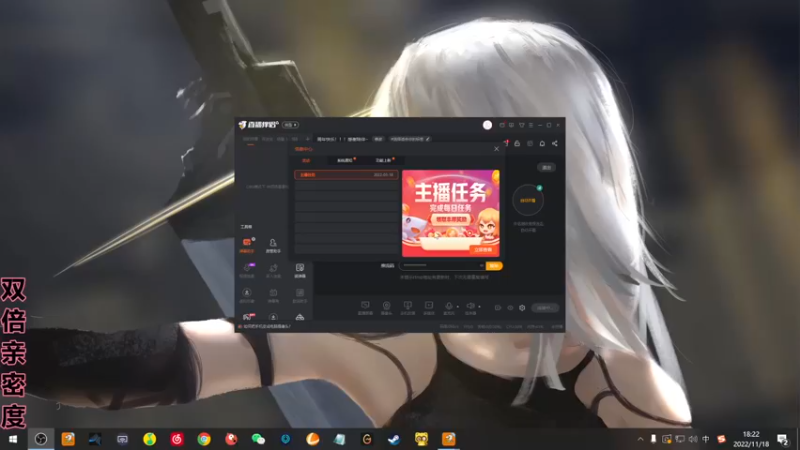Screen dimensions: 800x450
Task: Add a new scene with the plus icon
Action: [x=307, y=139]
